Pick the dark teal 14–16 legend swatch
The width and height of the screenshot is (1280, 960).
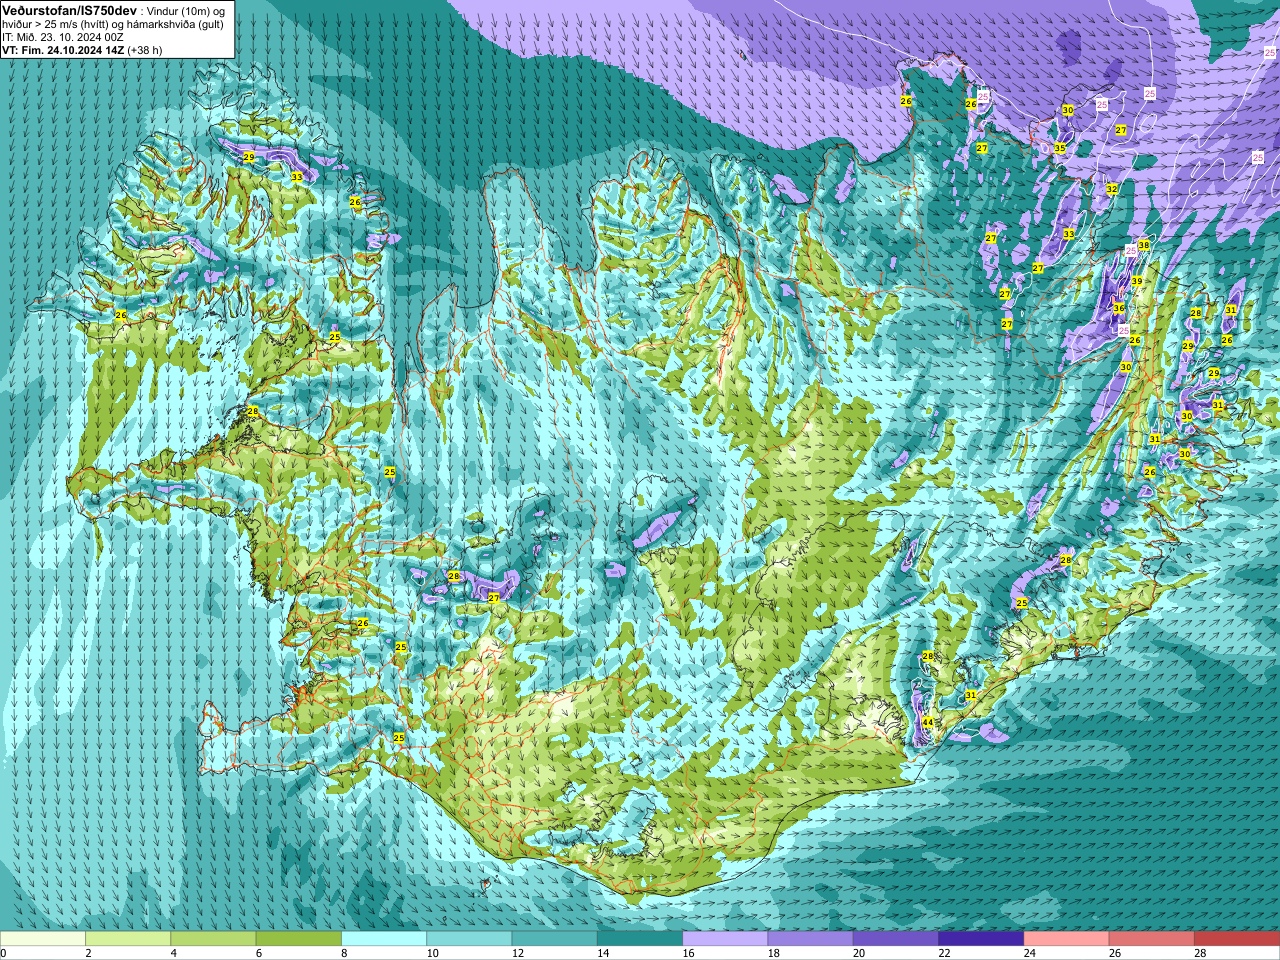click(640, 939)
